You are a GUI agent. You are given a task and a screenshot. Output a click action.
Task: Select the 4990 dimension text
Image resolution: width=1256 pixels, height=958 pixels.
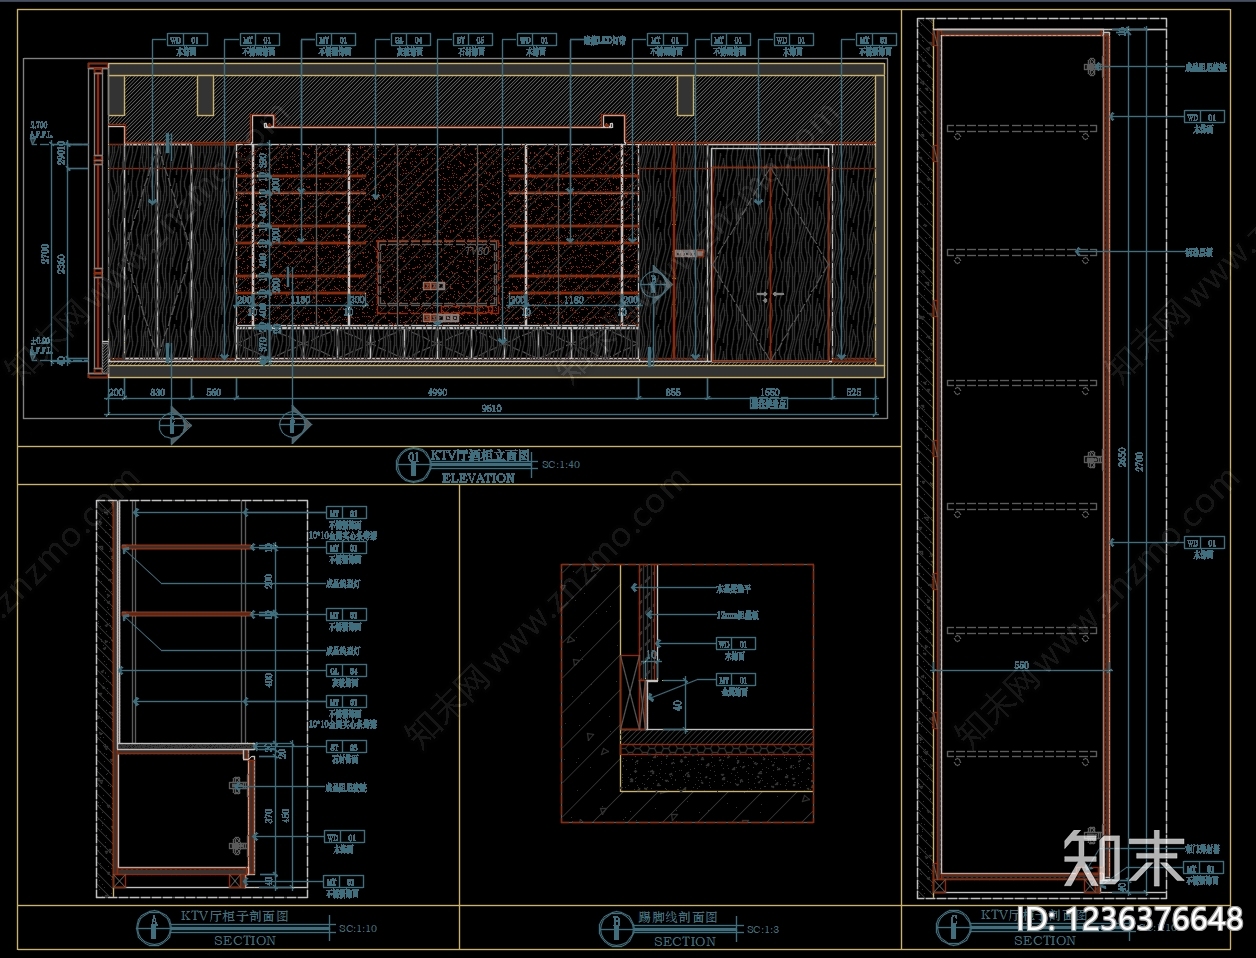[x=437, y=393]
